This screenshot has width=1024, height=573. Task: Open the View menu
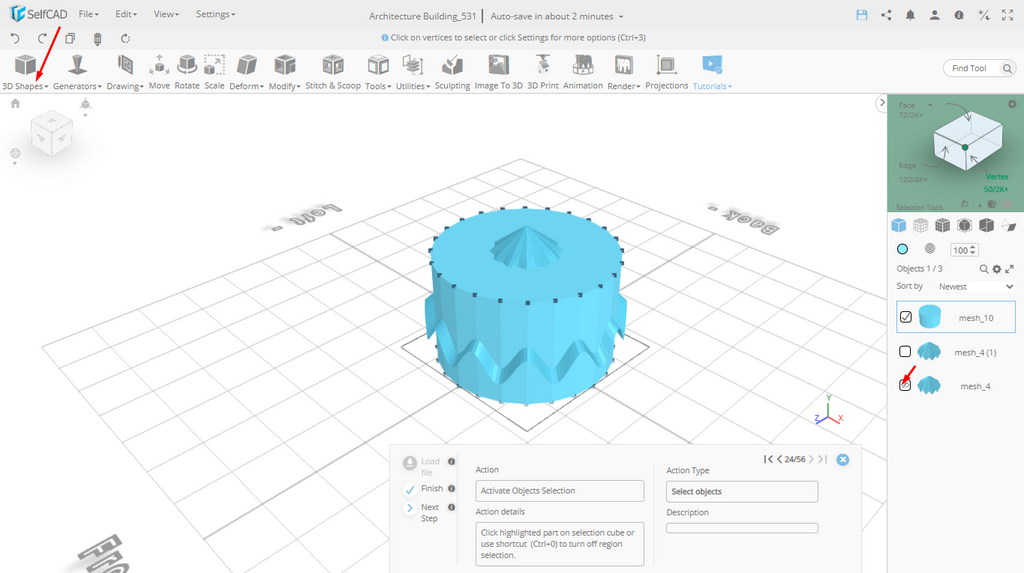coord(166,14)
